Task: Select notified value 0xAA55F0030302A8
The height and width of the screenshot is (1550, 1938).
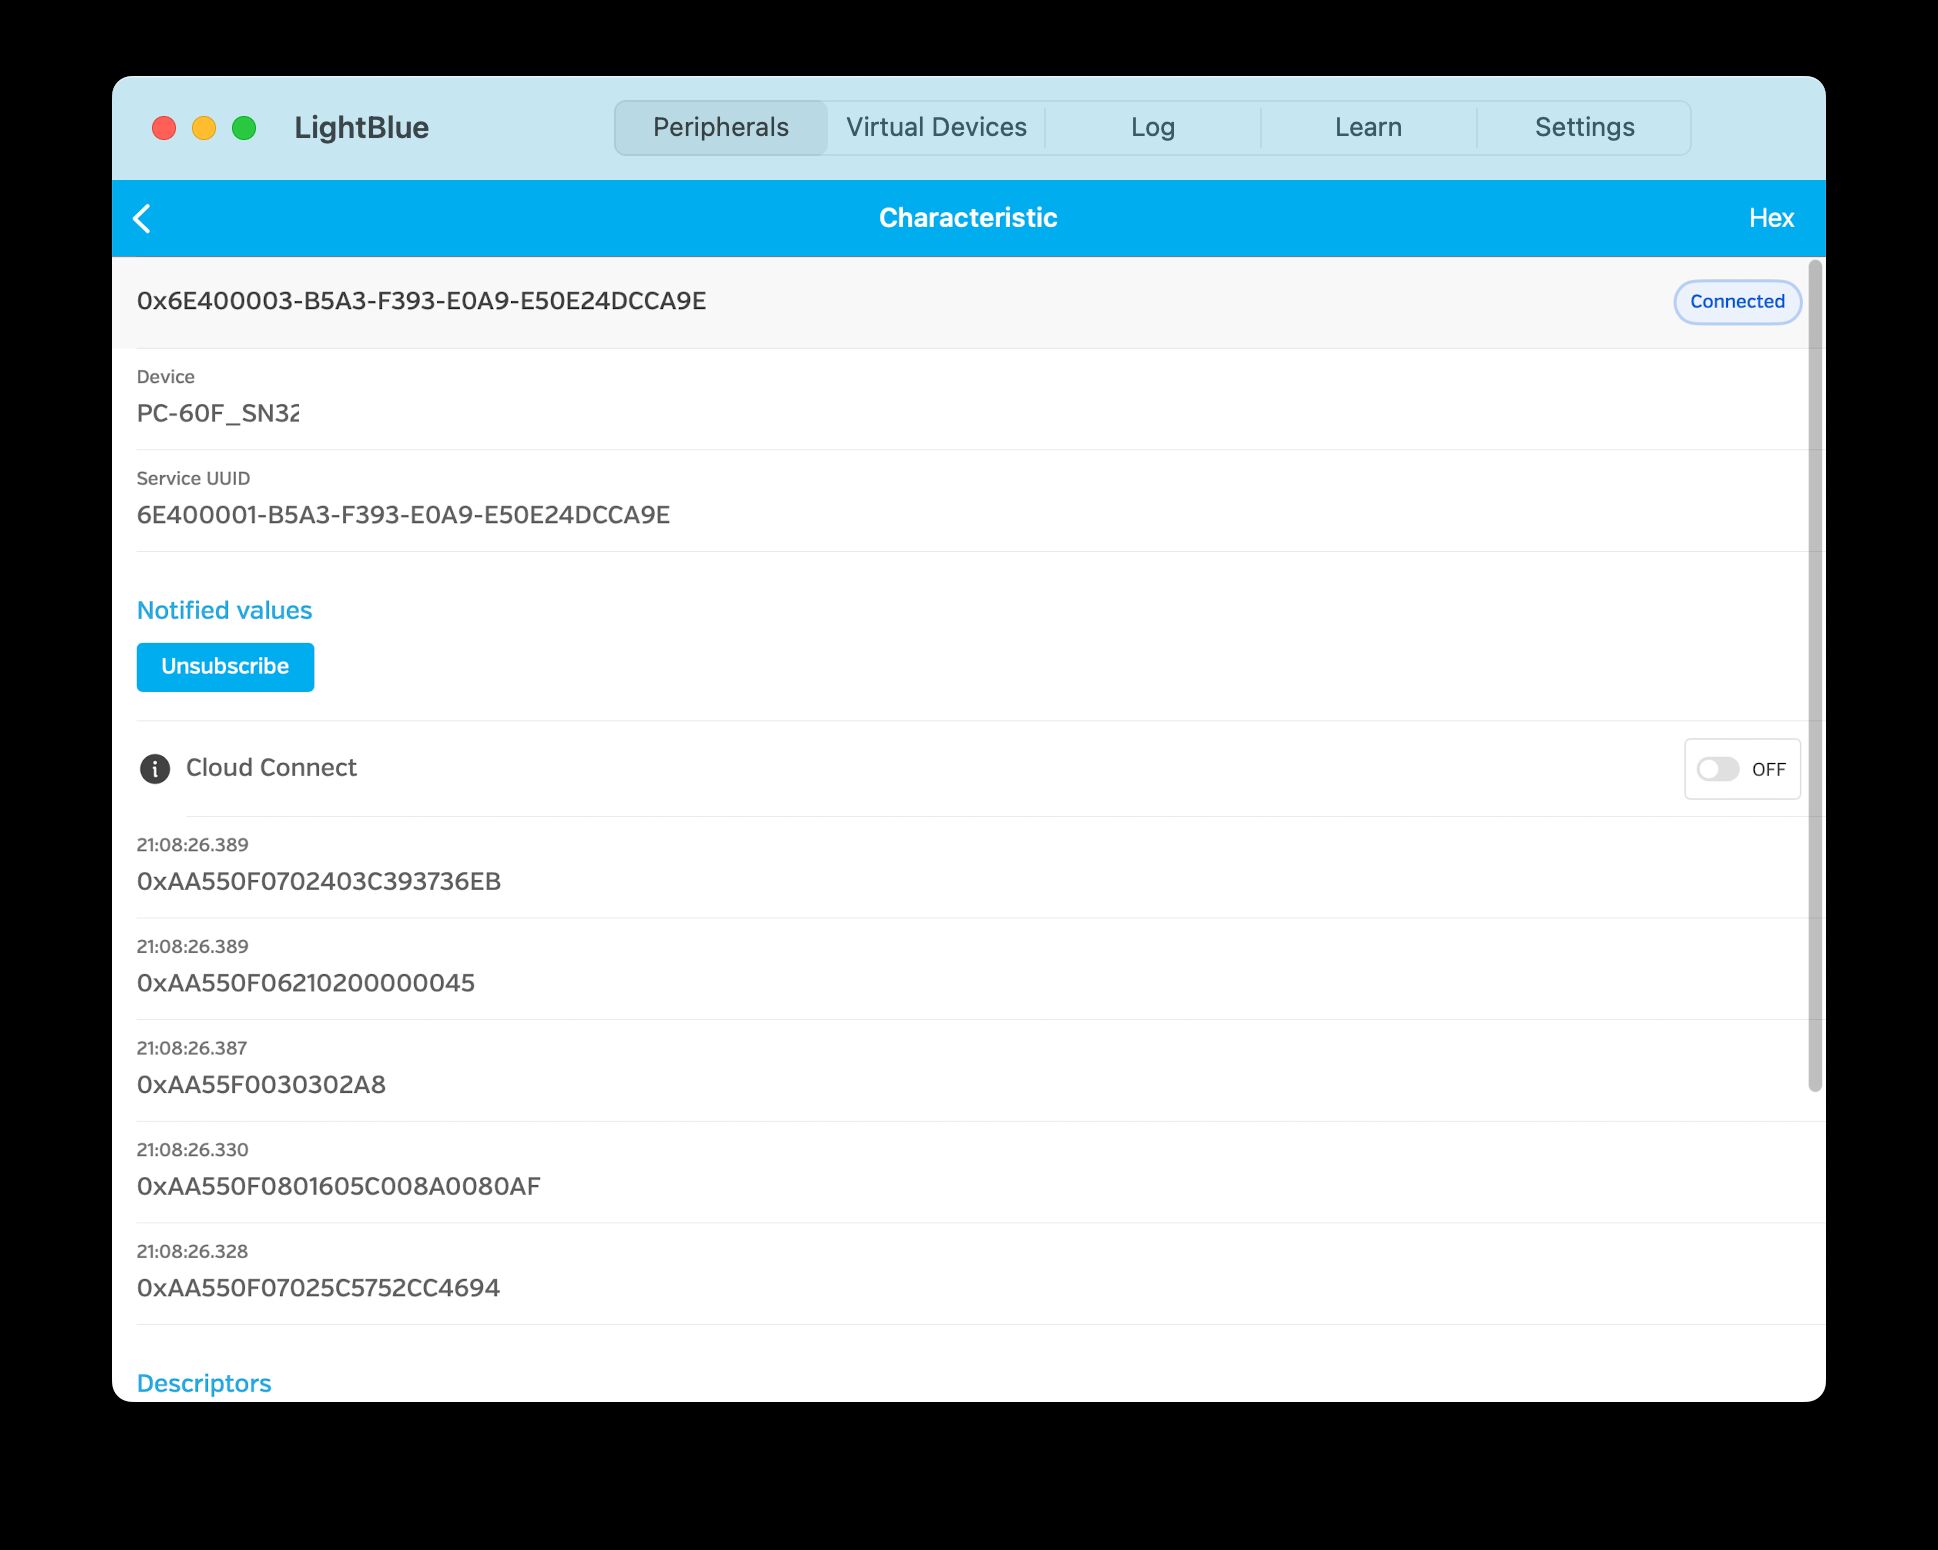Action: click(x=261, y=1085)
